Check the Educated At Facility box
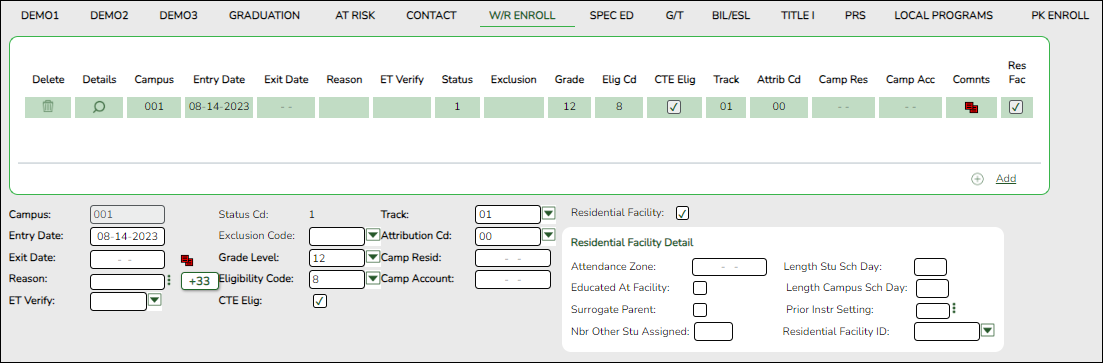 click(x=700, y=288)
